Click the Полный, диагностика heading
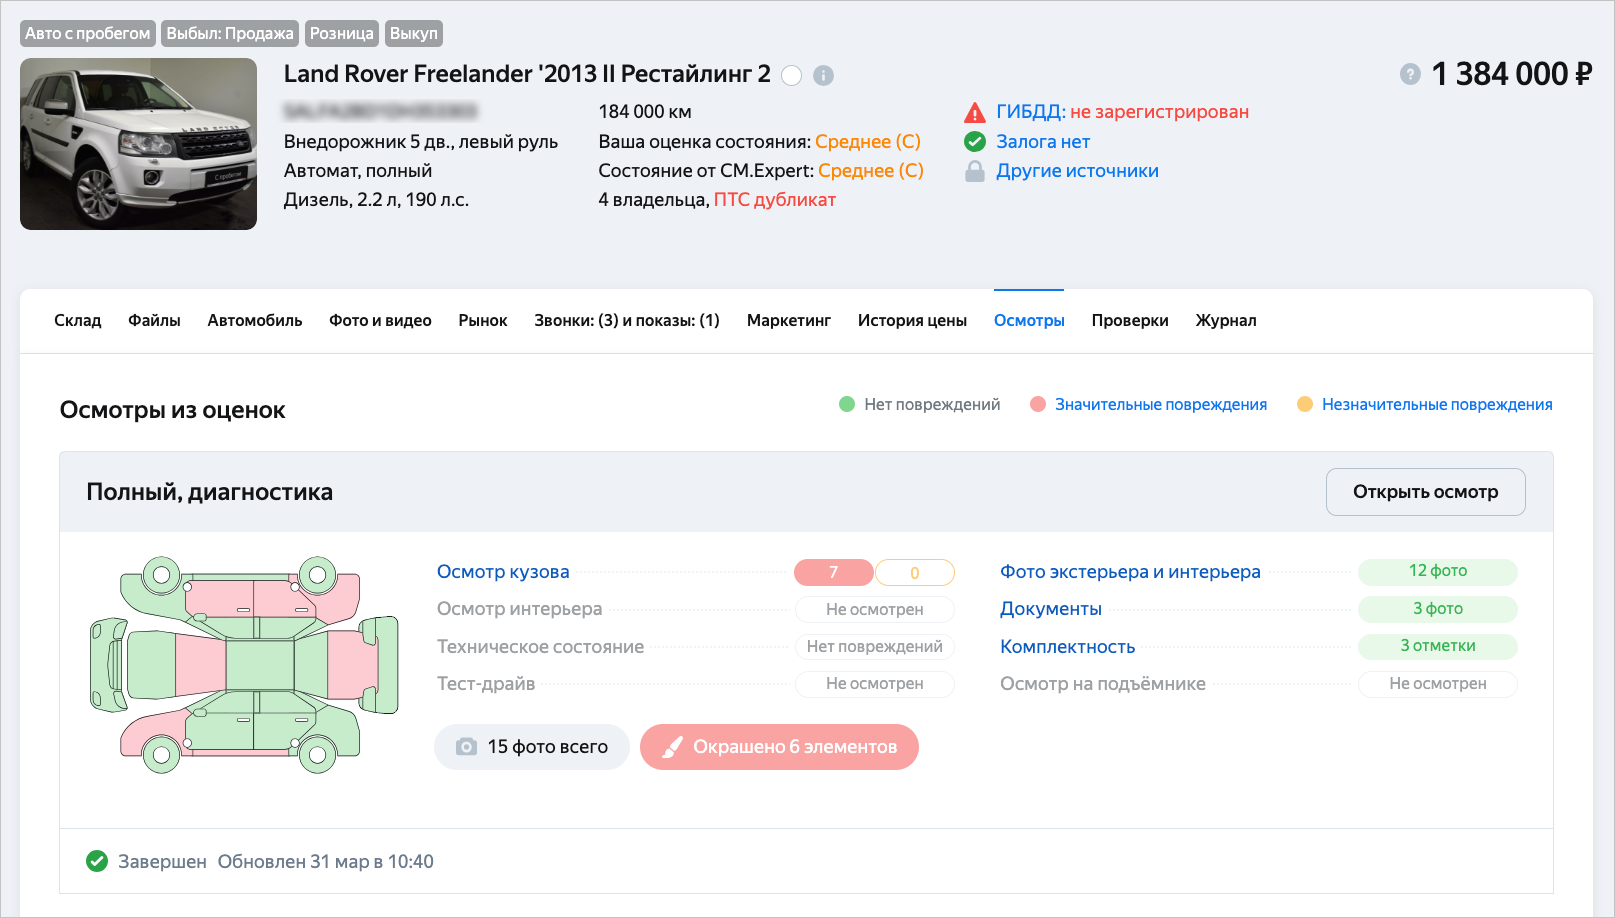Image resolution: width=1615 pixels, height=918 pixels. (210, 492)
